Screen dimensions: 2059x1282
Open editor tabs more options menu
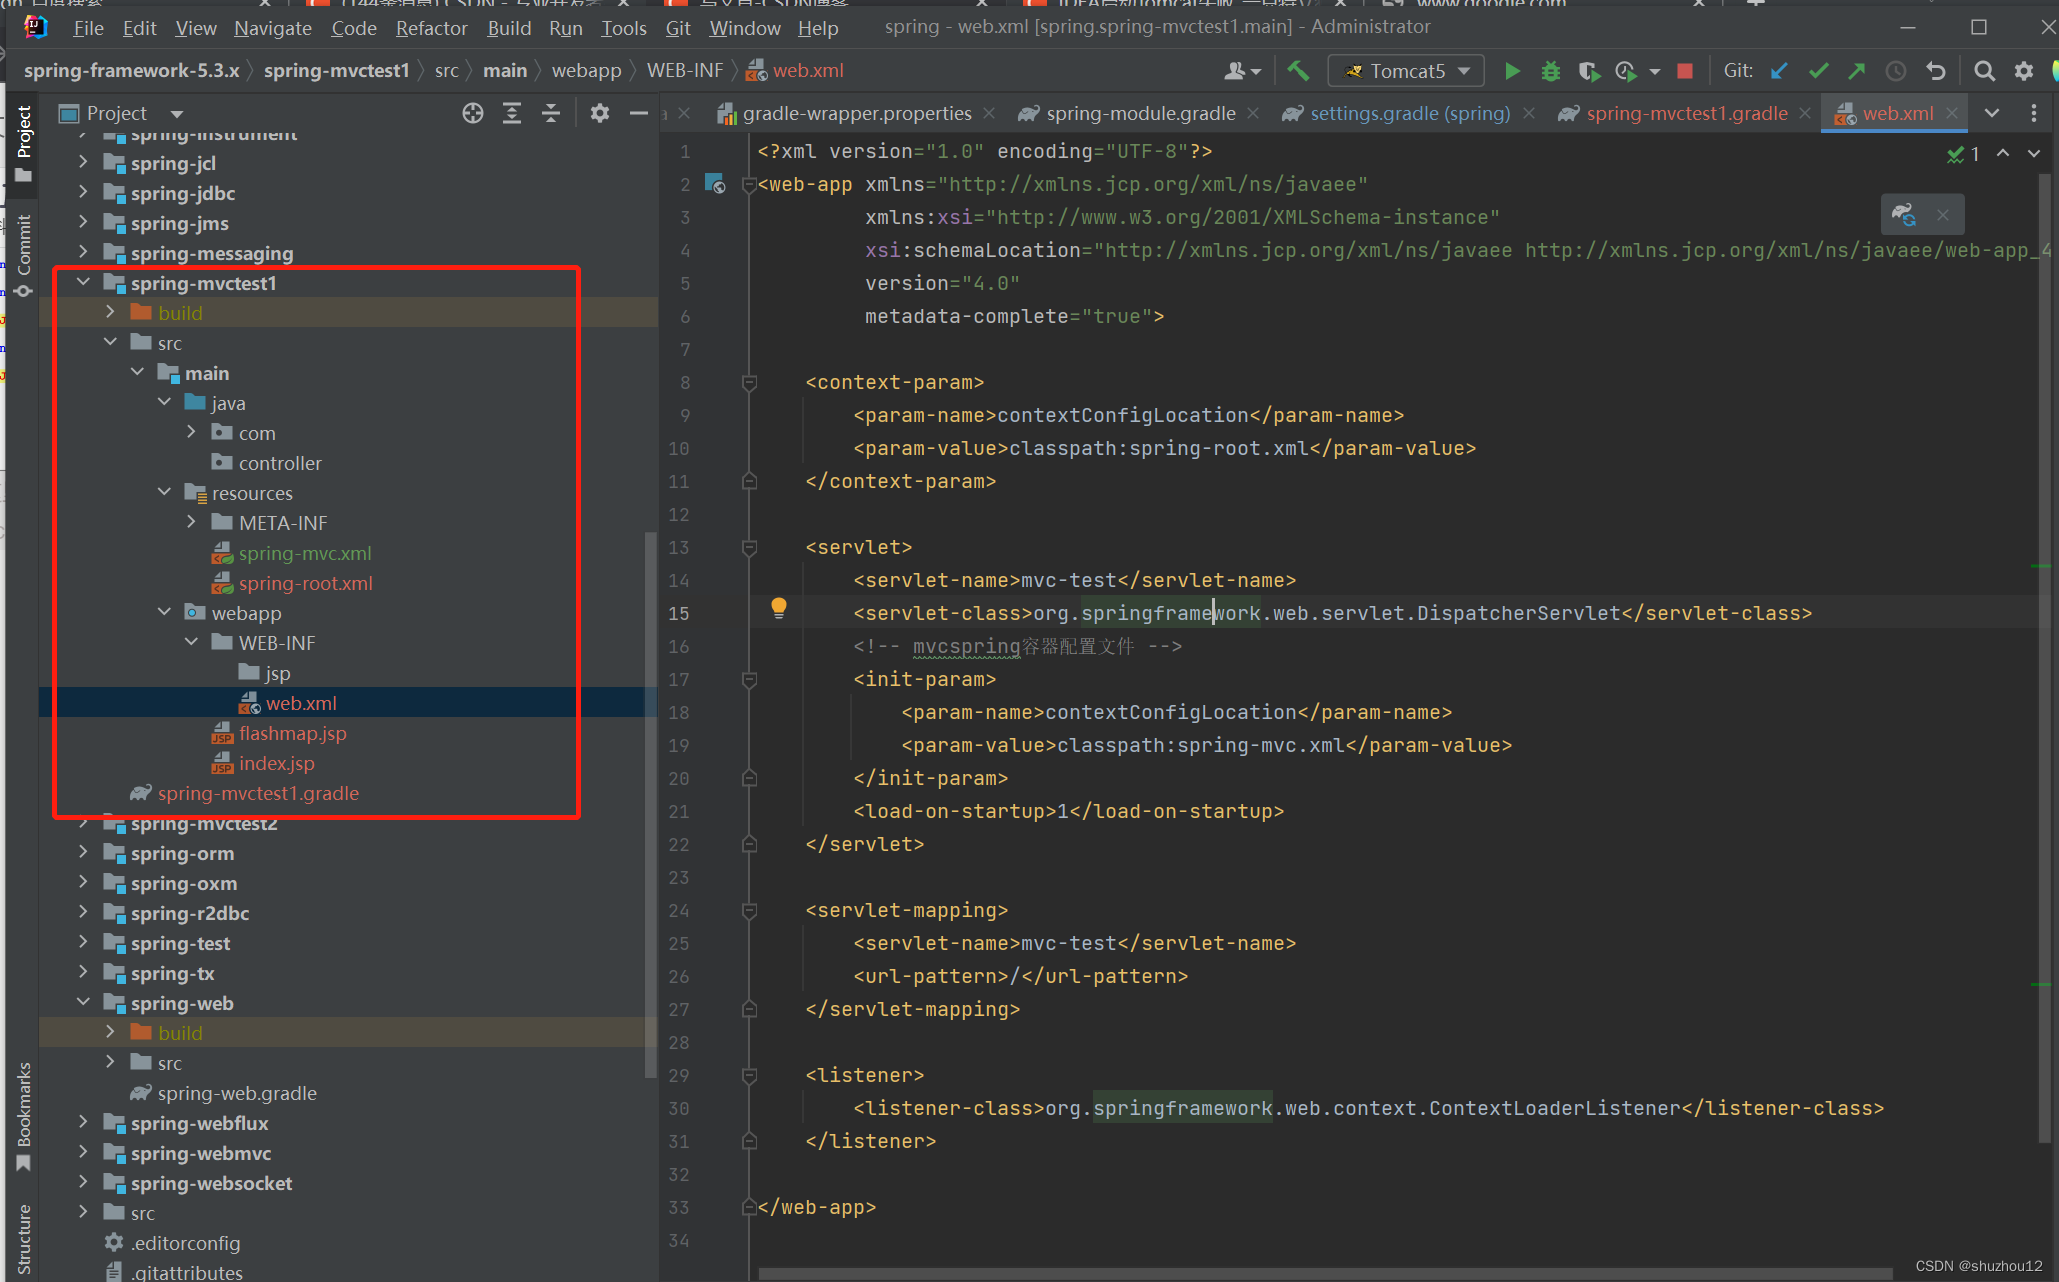coord(2034,113)
